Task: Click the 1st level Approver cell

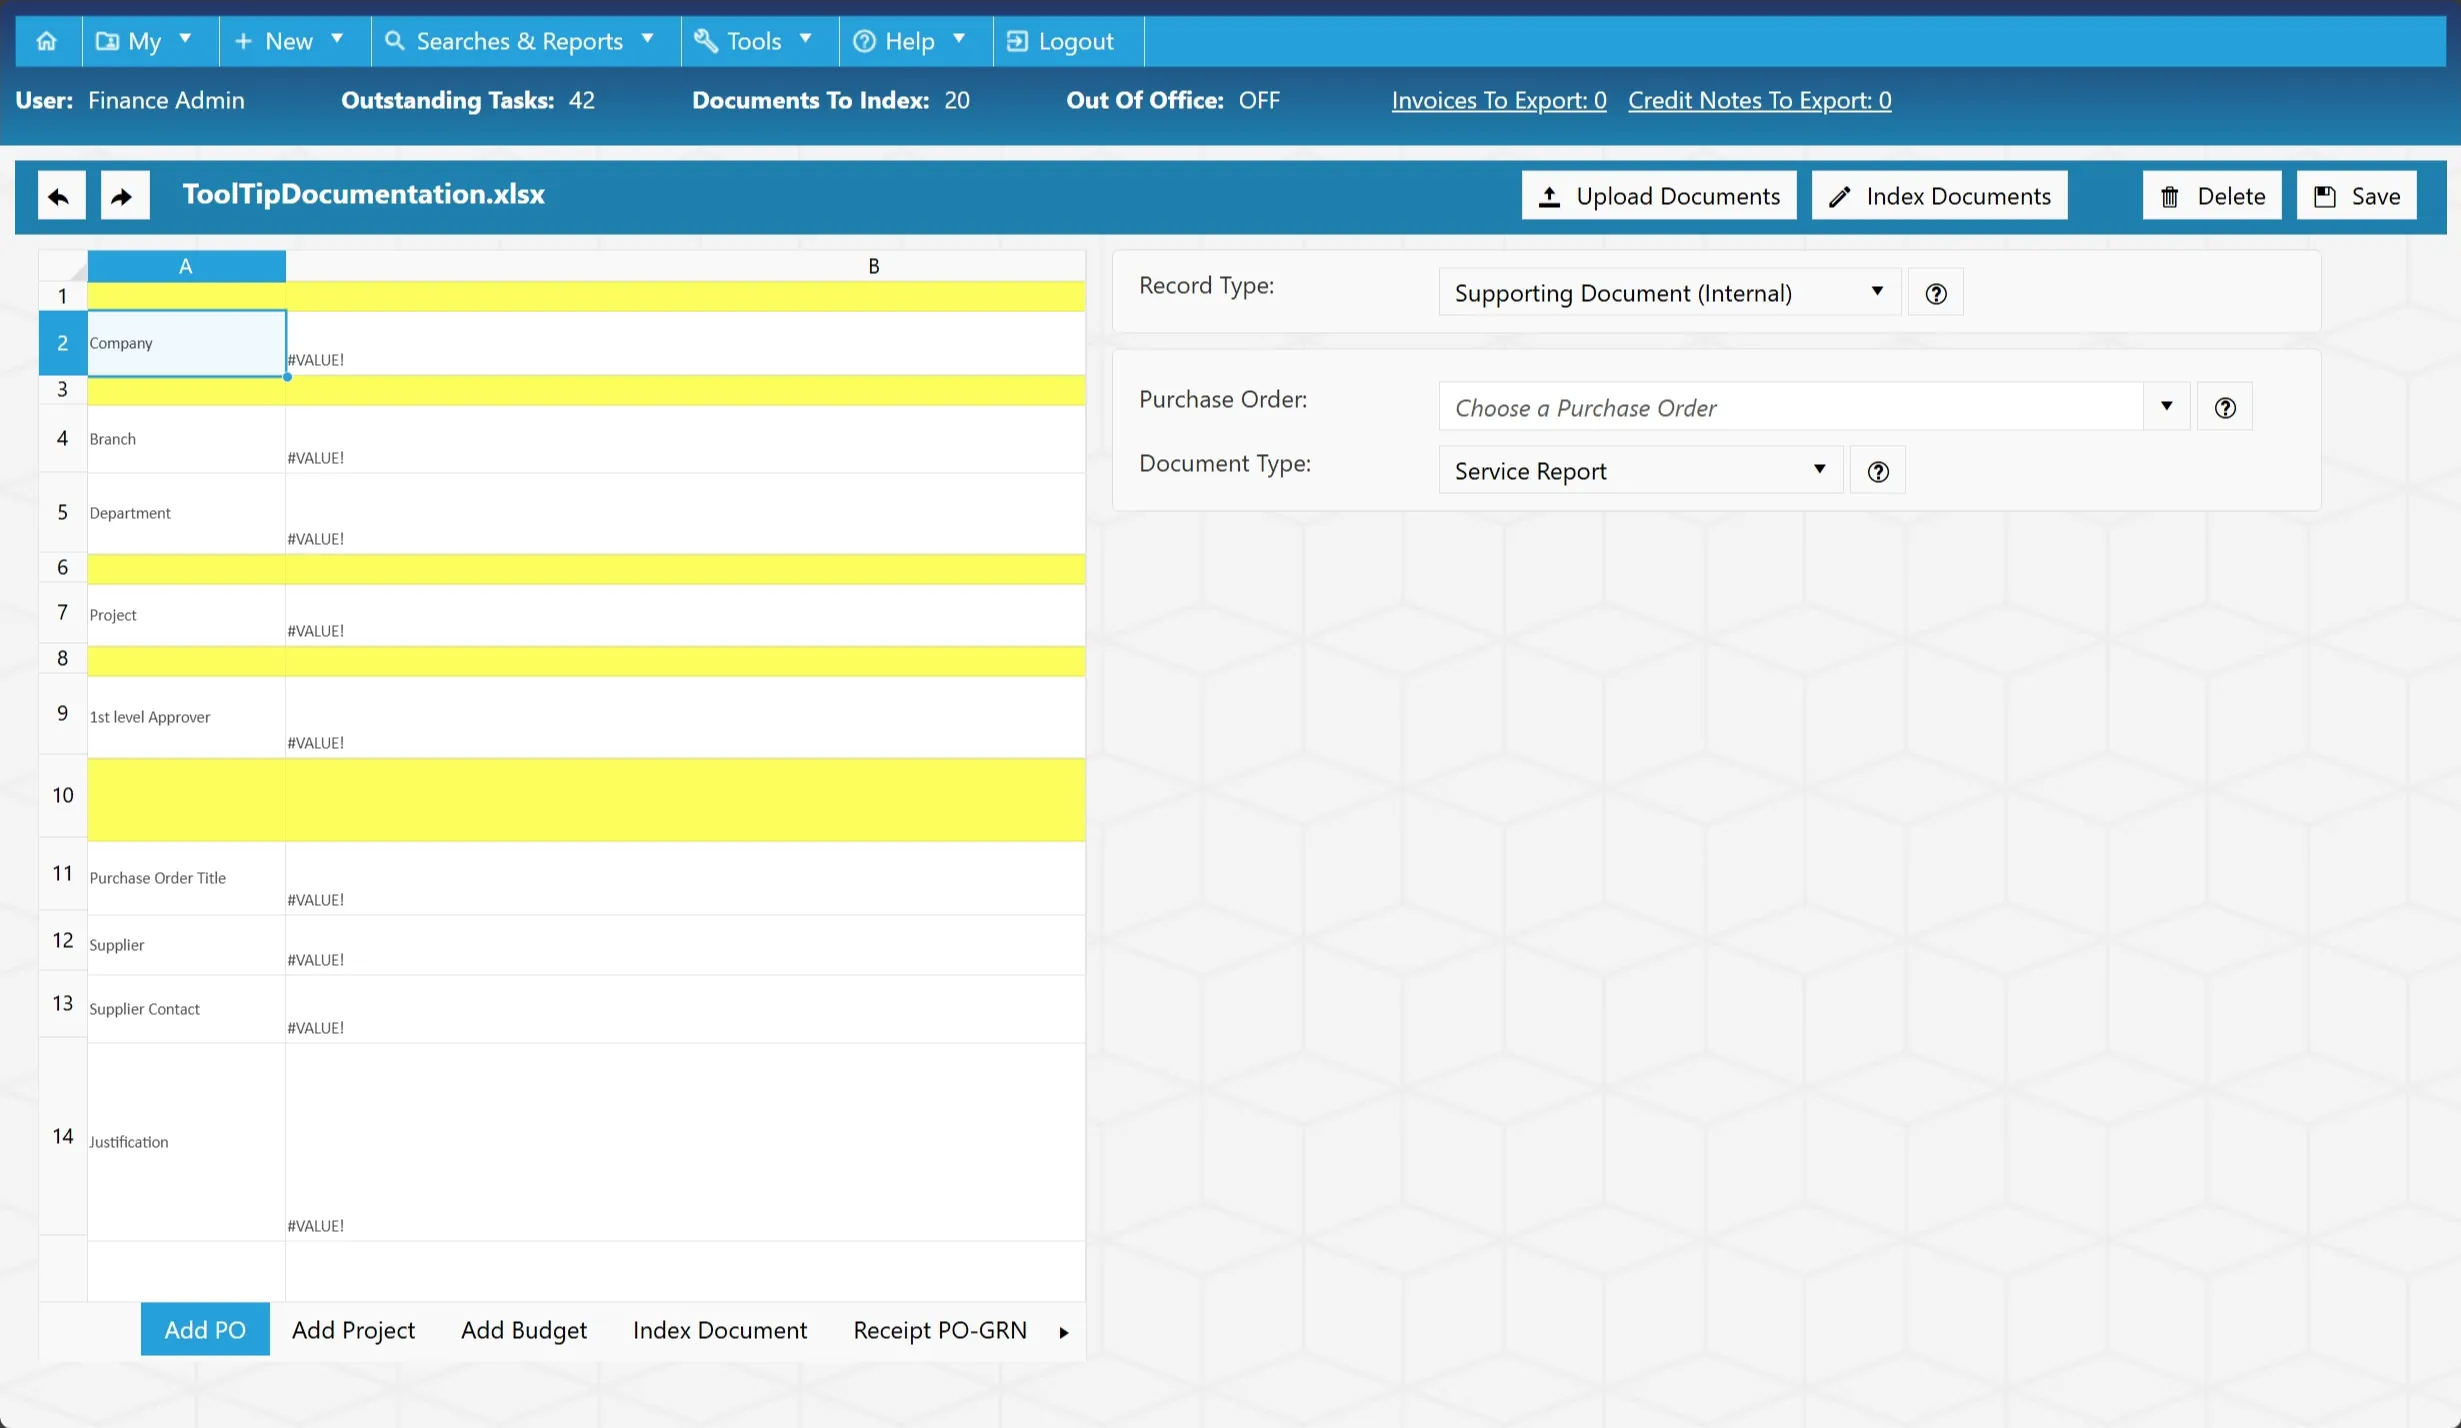Action: tap(186, 717)
